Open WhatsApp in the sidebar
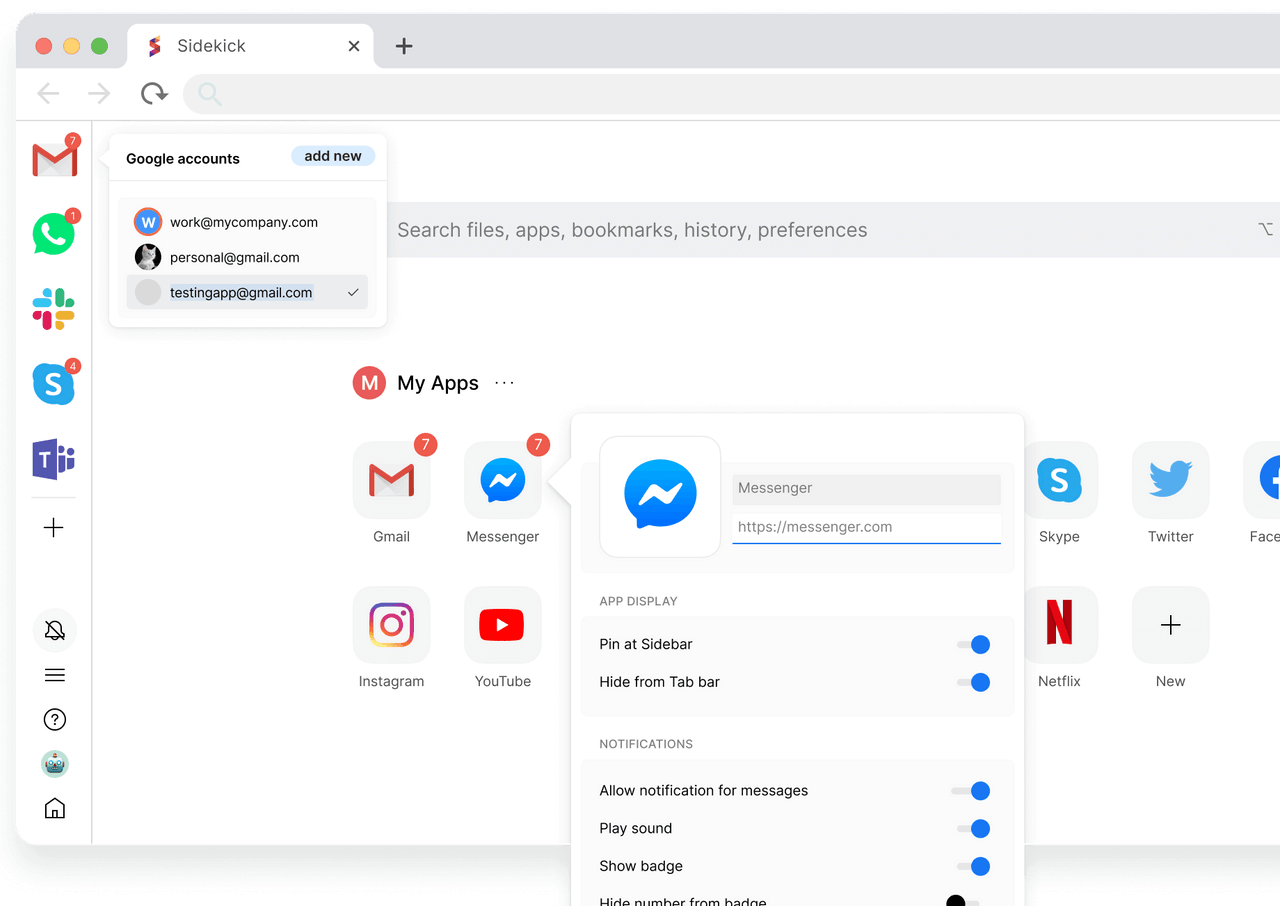 [x=54, y=235]
